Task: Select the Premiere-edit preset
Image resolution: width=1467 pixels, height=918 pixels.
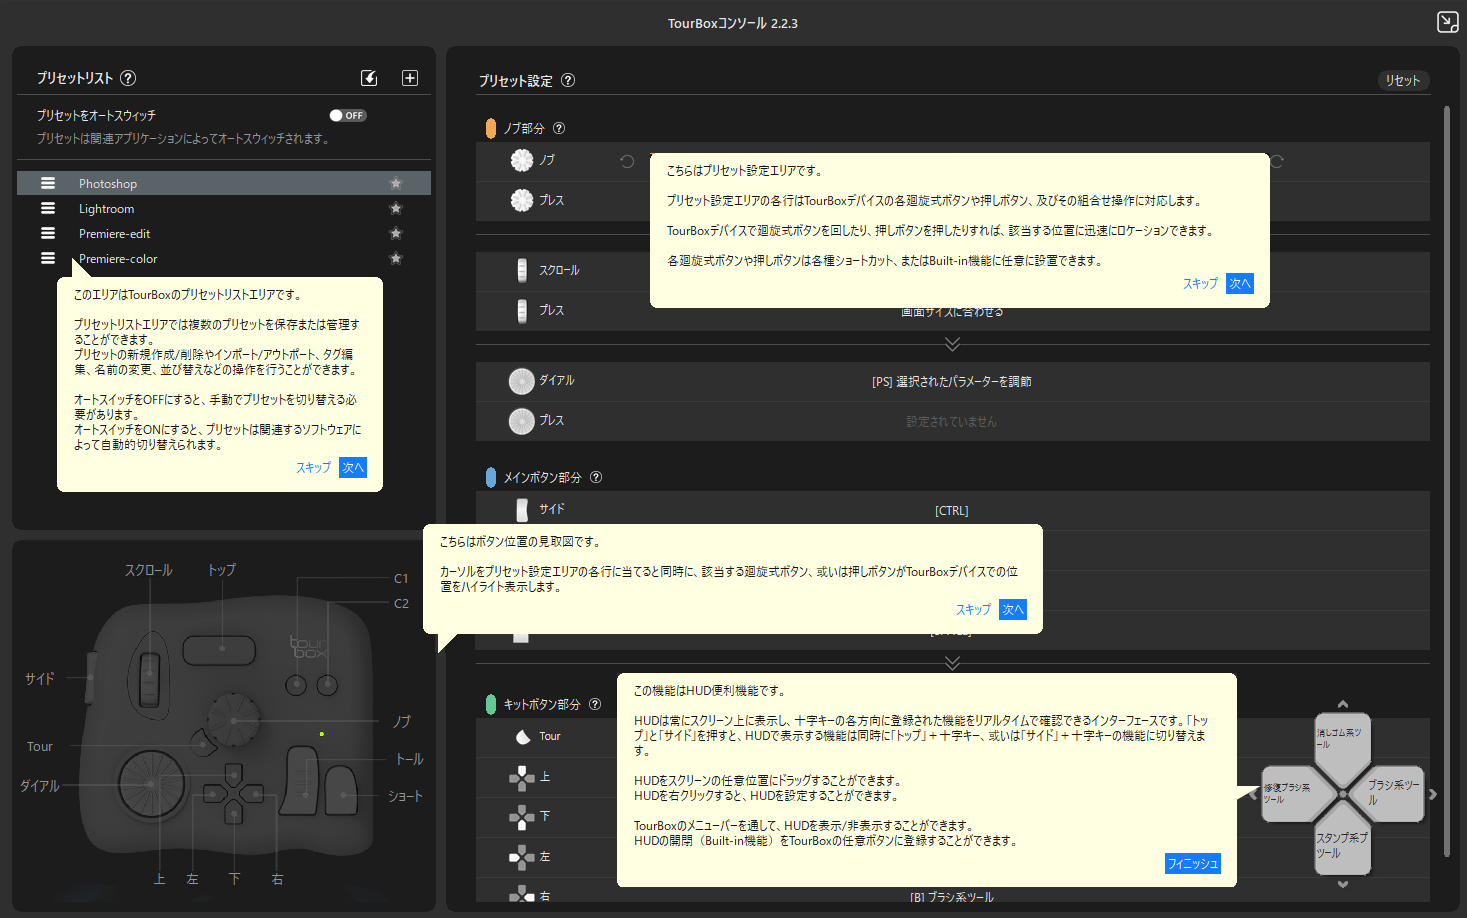Action: [x=114, y=234]
